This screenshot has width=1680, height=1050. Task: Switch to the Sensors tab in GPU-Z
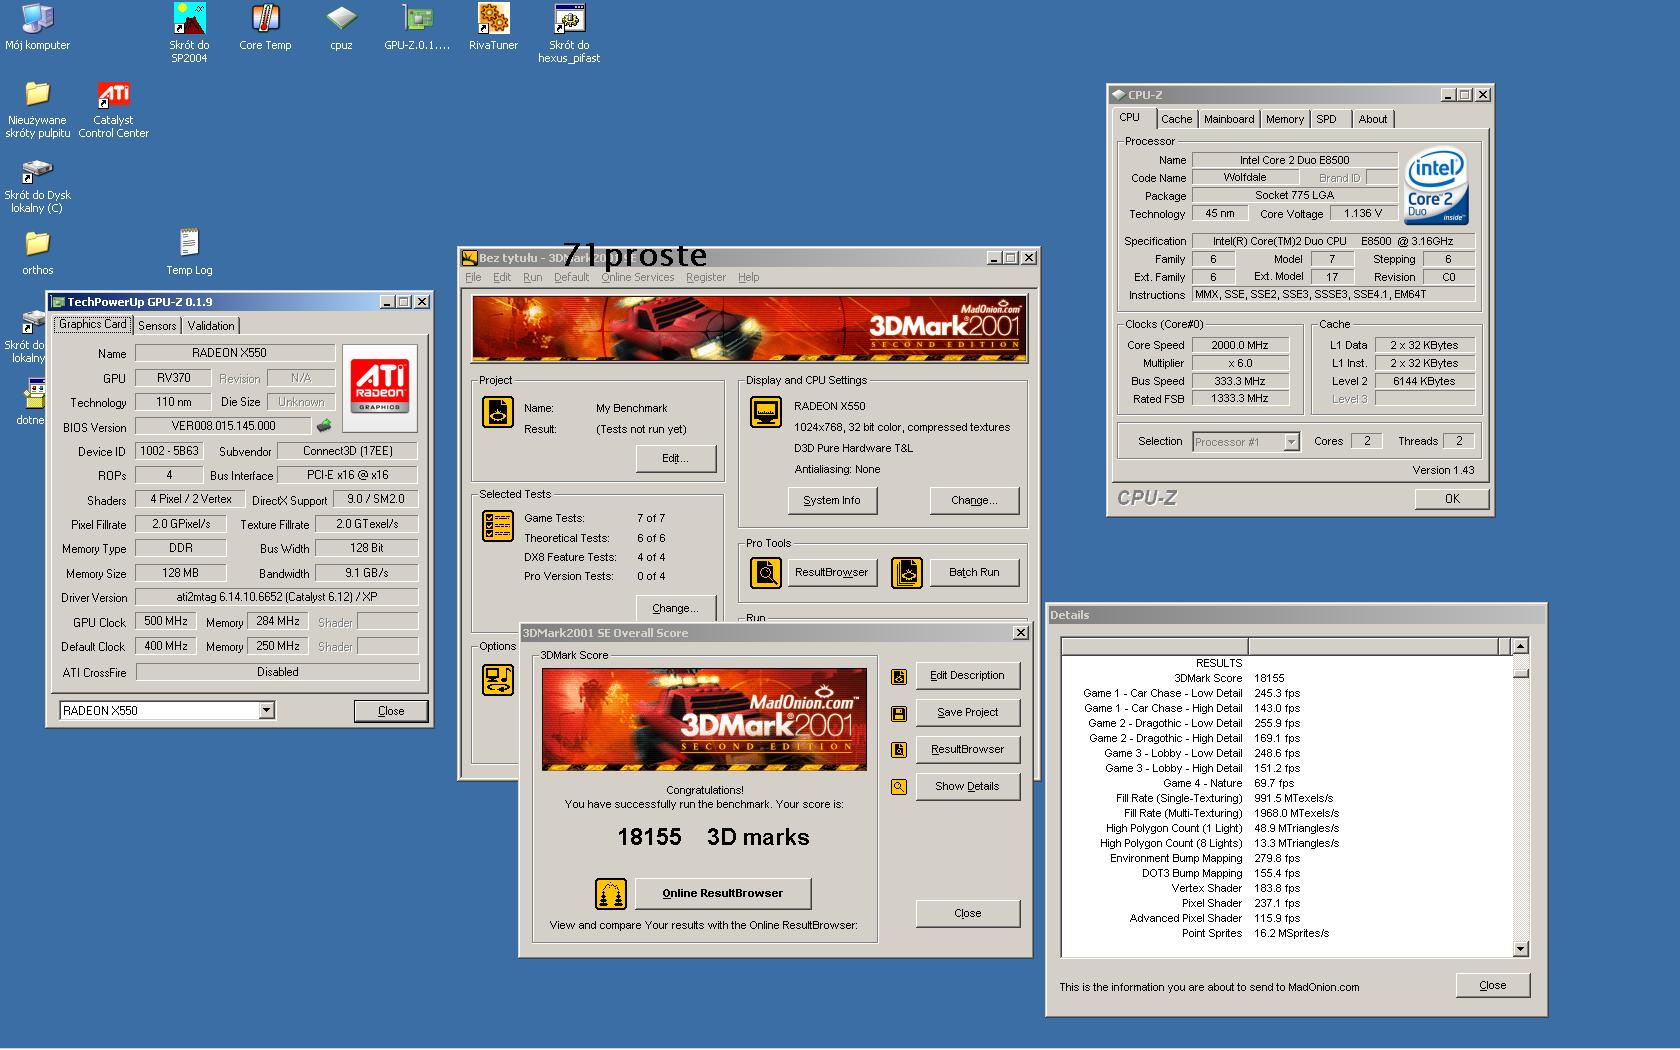pos(157,326)
